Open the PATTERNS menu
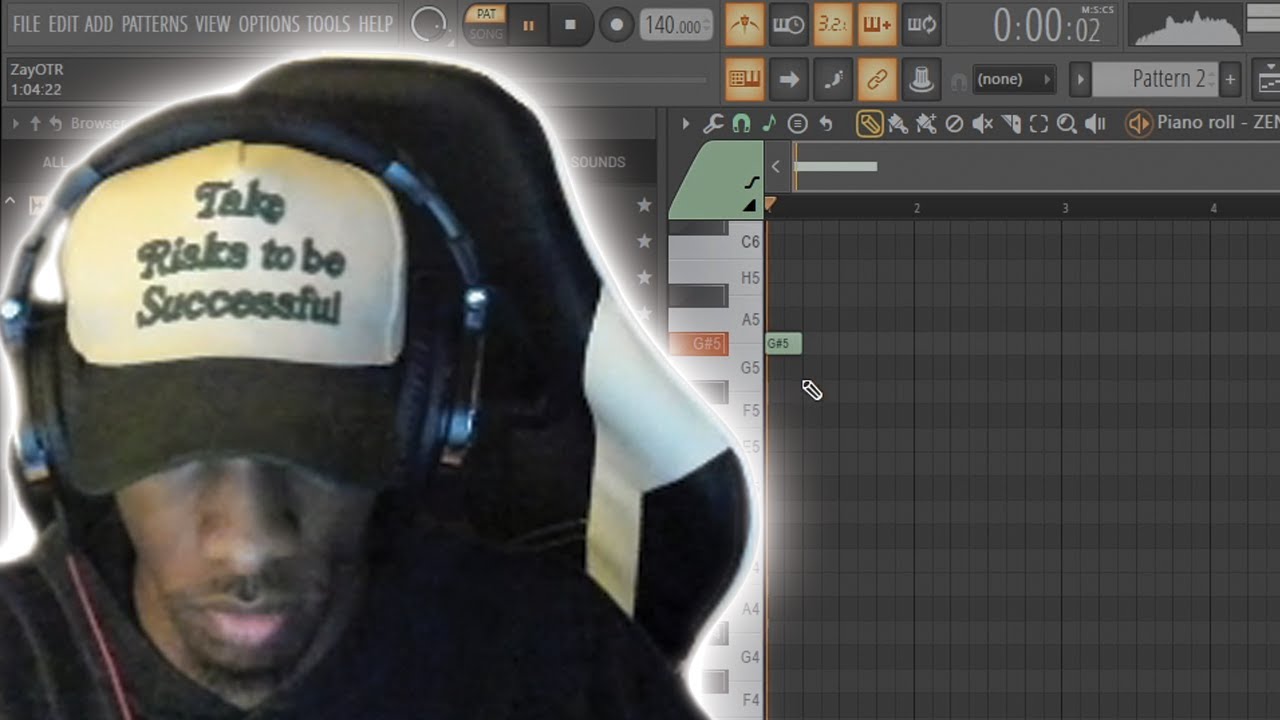 click(x=156, y=23)
